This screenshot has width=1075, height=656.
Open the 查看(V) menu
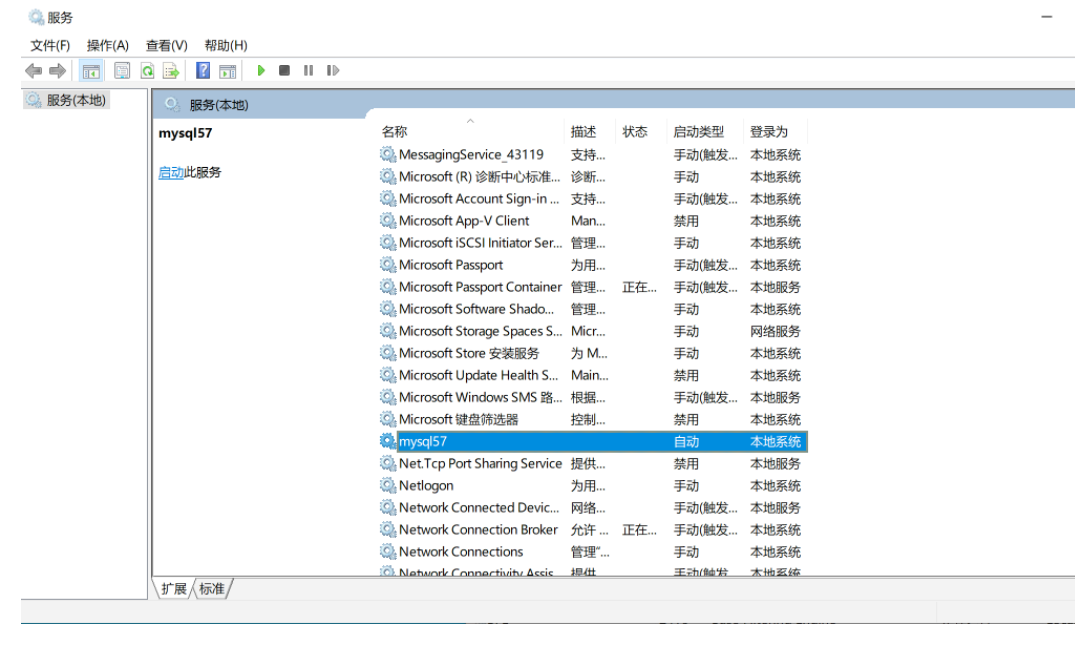click(167, 45)
